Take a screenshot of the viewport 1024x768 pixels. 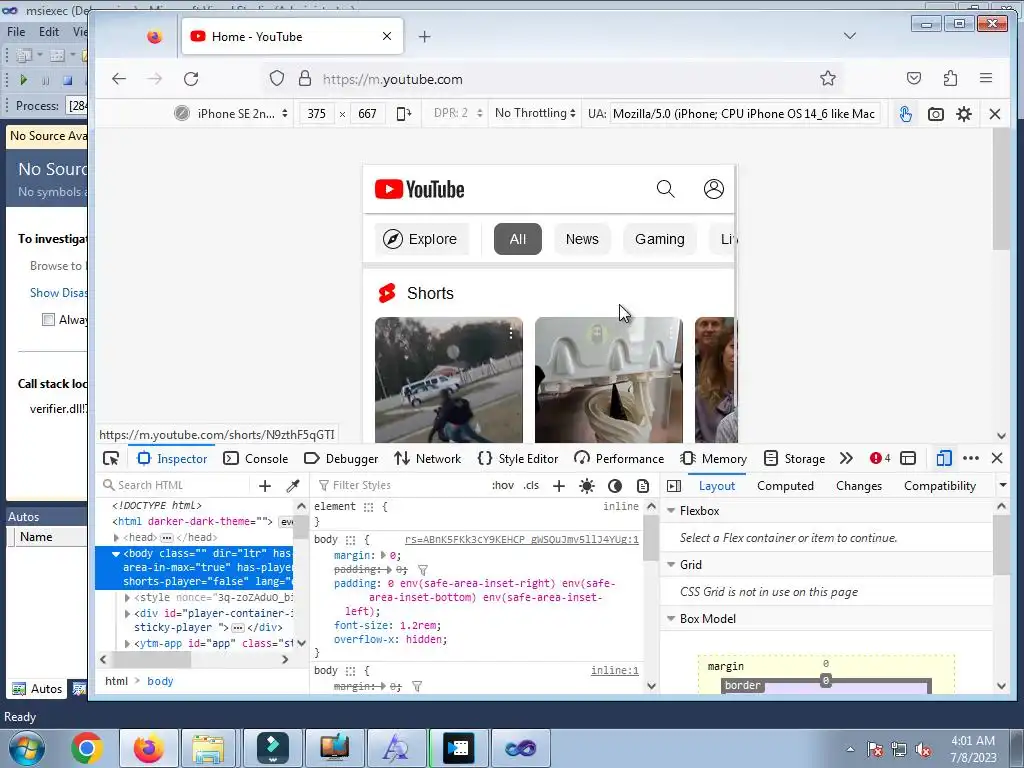936,114
